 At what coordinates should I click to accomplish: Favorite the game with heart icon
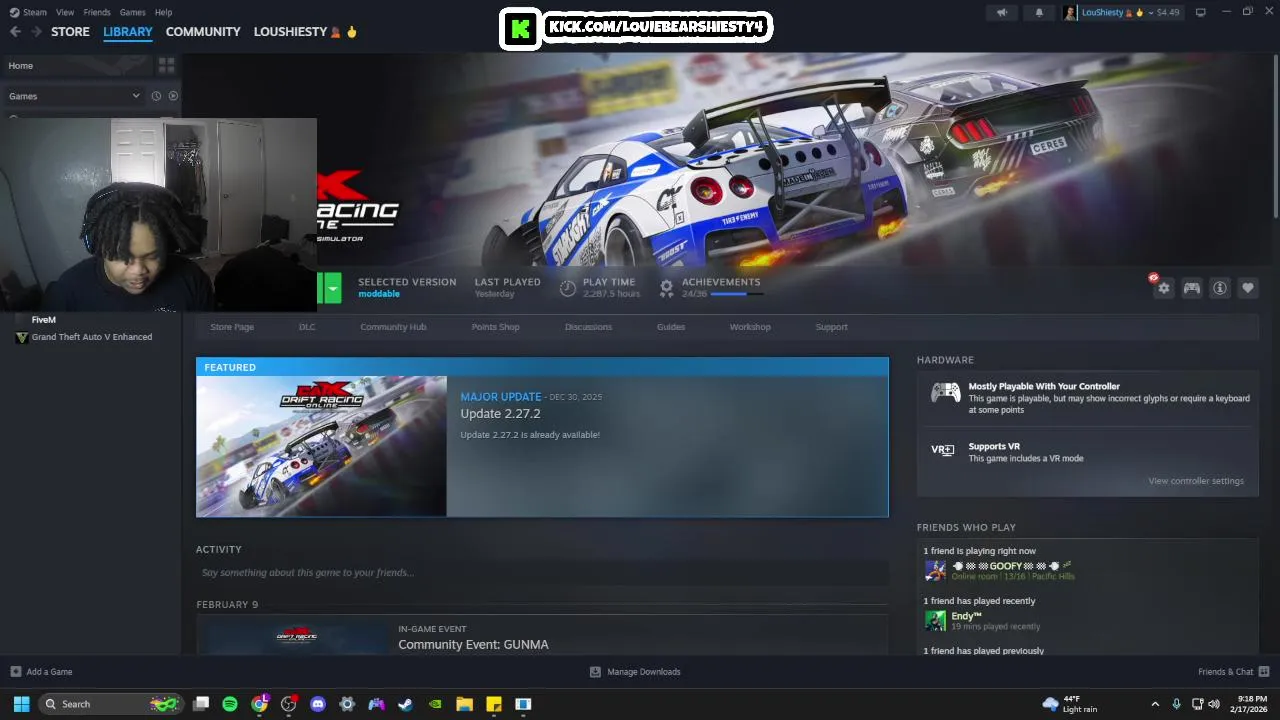tap(1248, 288)
